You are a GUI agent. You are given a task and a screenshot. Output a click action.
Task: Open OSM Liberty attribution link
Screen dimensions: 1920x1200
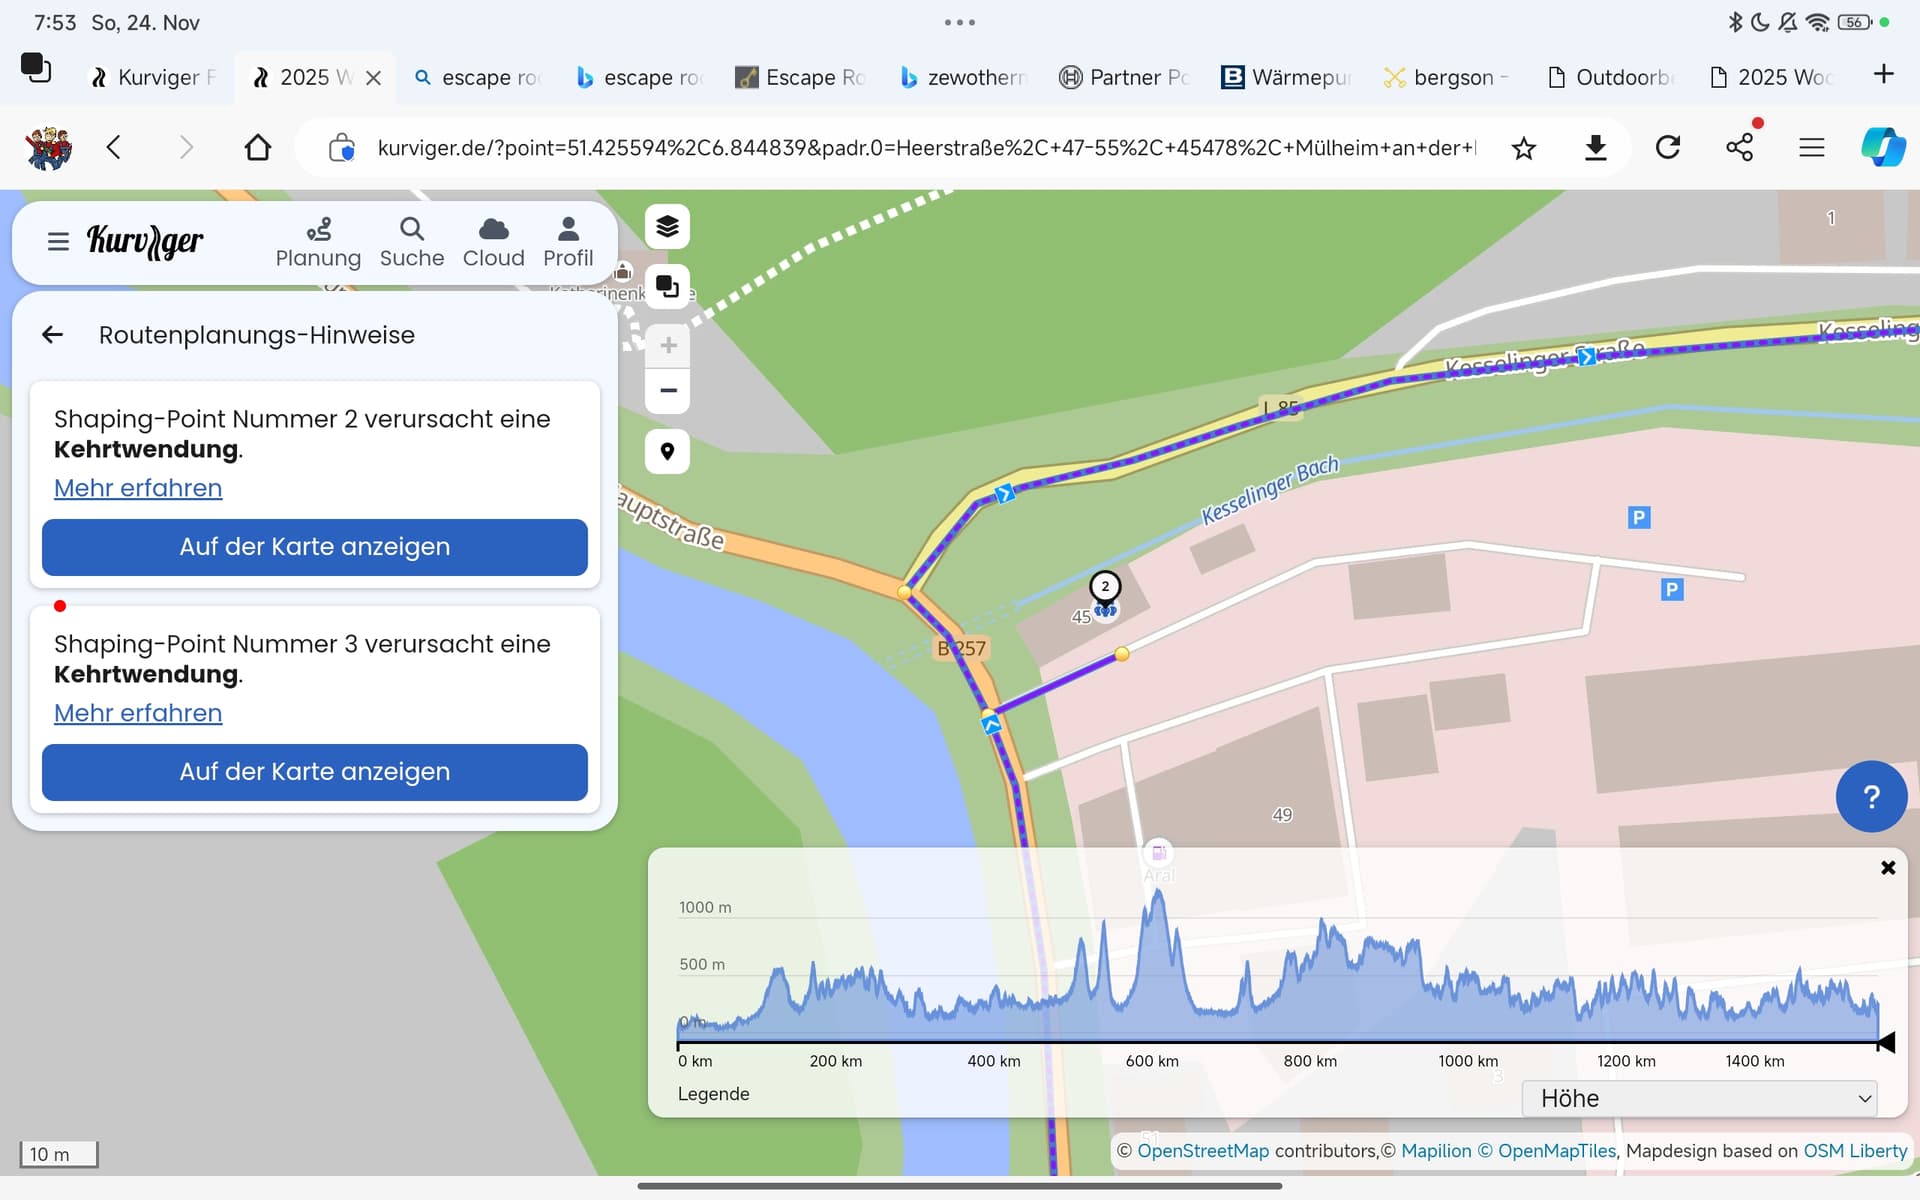point(1855,1151)
